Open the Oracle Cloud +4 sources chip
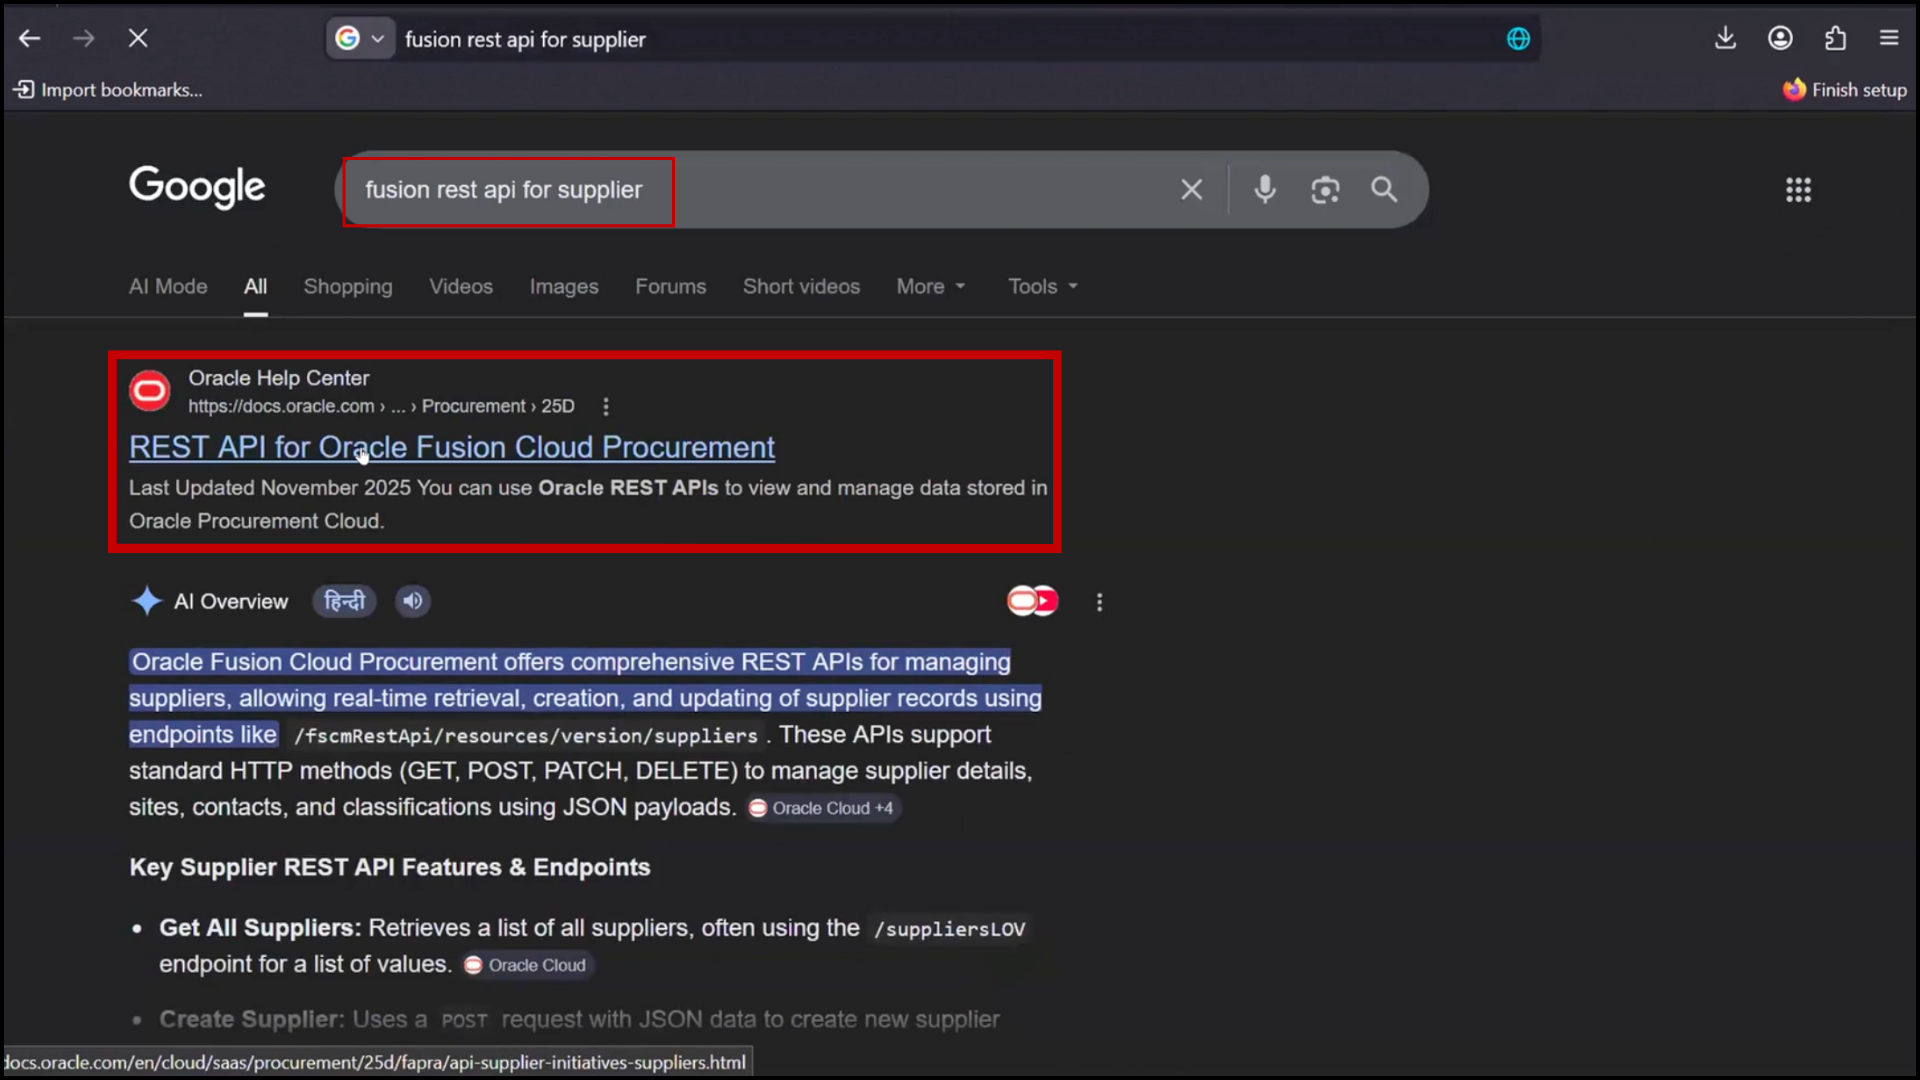This screenshot has width=1920, height=1080. [x=823, y=808]
